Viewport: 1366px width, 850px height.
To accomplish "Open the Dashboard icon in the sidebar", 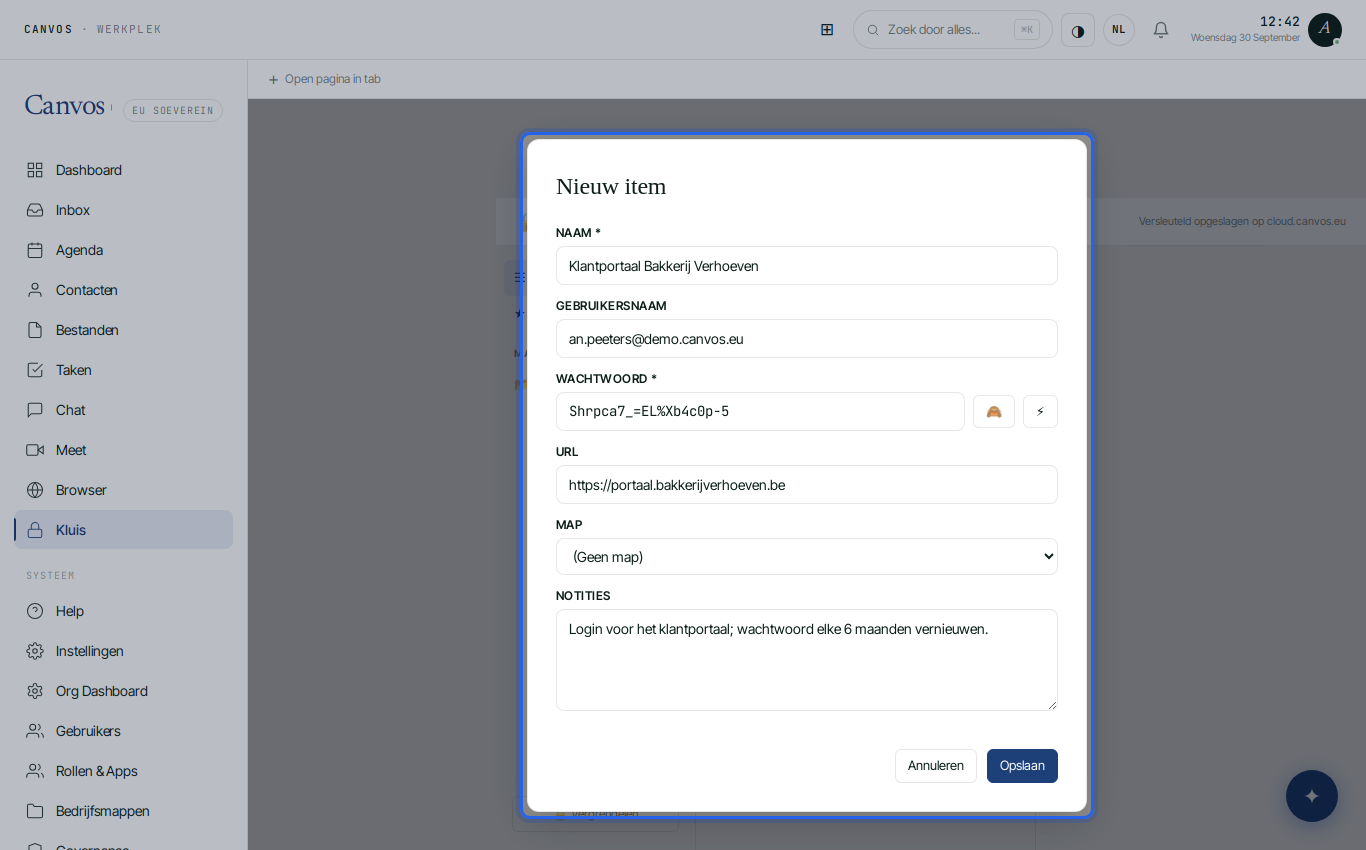I will tap(35, 170).
